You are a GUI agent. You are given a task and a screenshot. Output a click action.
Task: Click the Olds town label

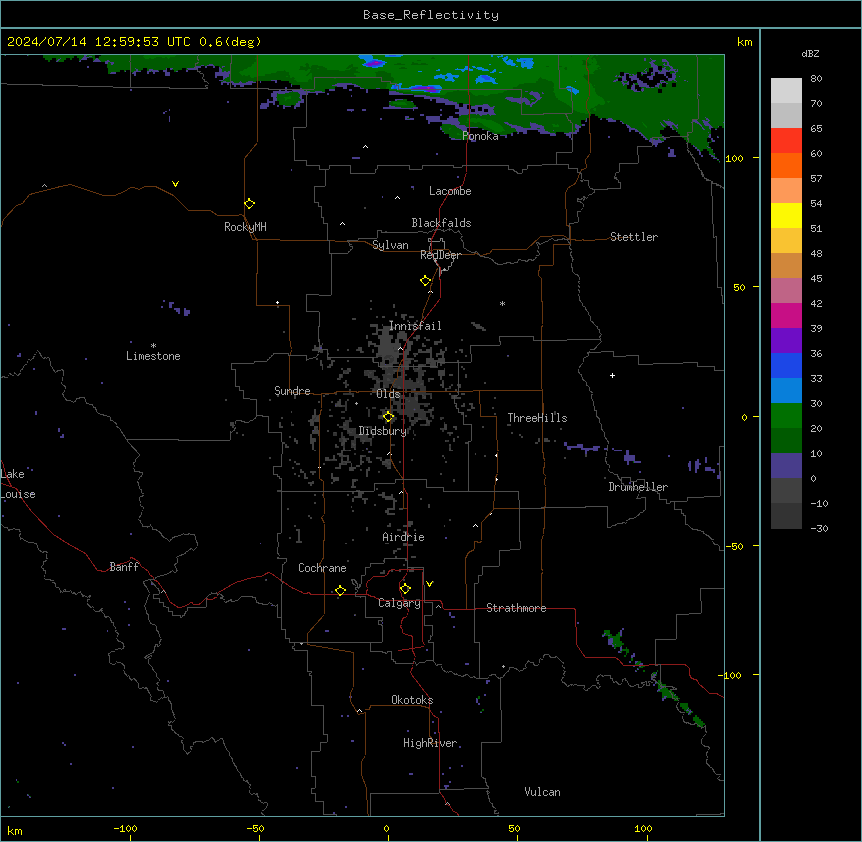coord(388,394)
